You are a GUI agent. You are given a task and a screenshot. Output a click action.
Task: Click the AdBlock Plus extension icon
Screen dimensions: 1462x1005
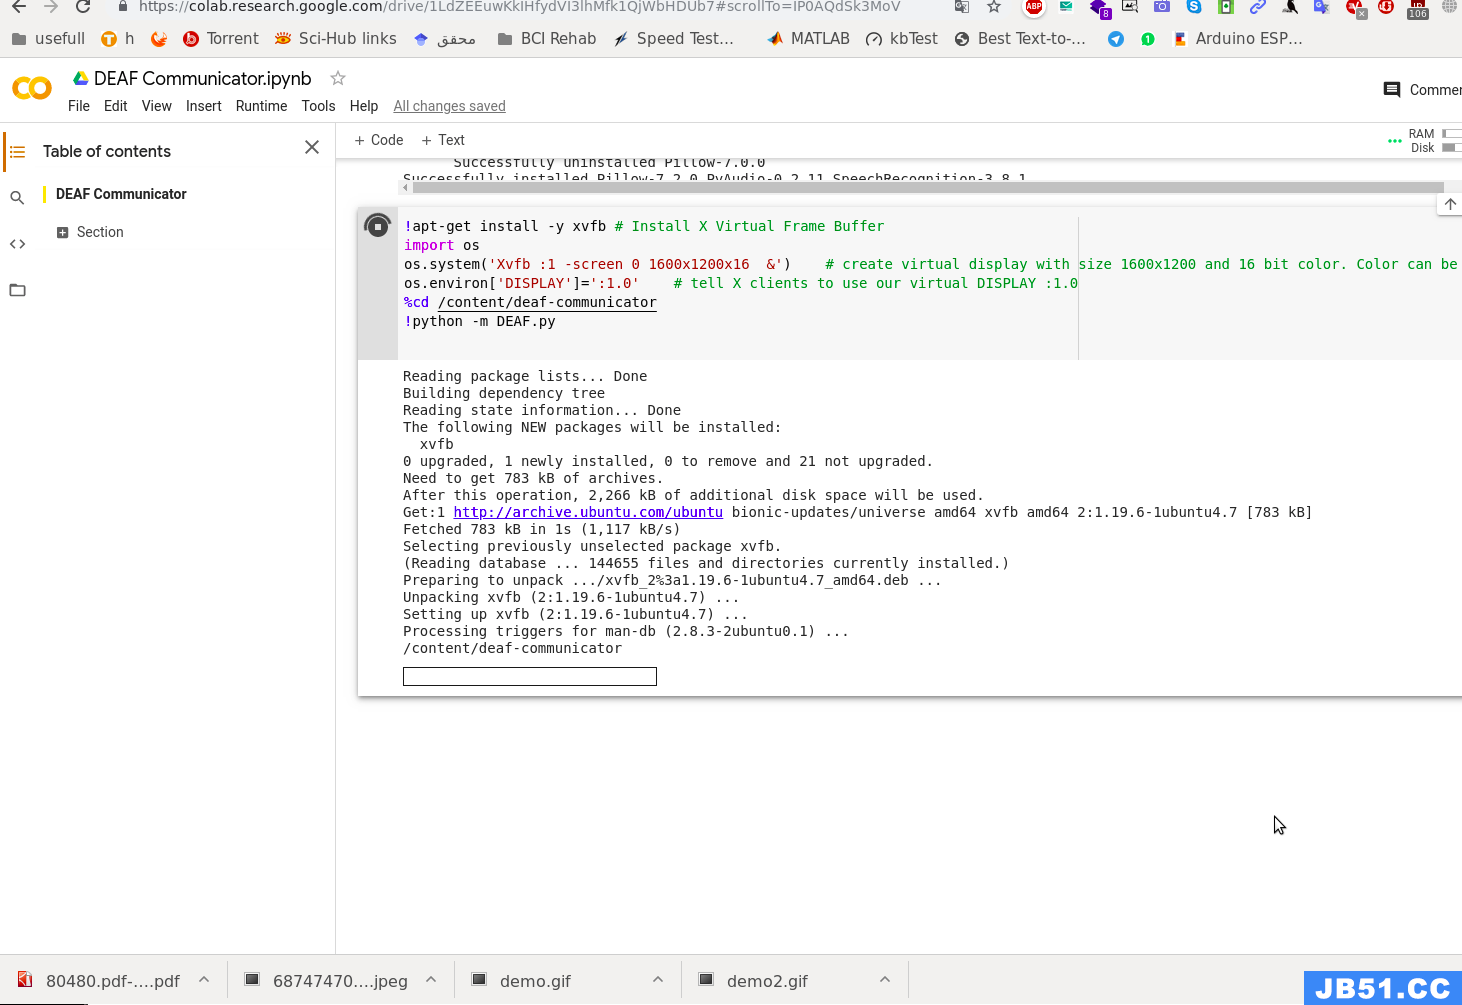pos(1034,6)
